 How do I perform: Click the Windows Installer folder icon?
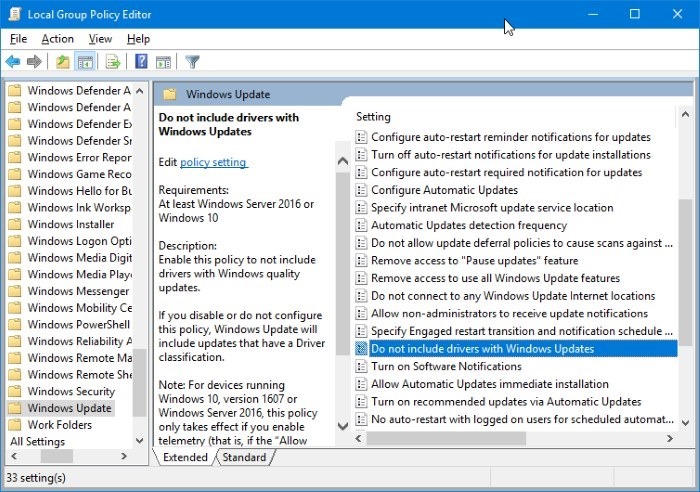tap(15, 224)
